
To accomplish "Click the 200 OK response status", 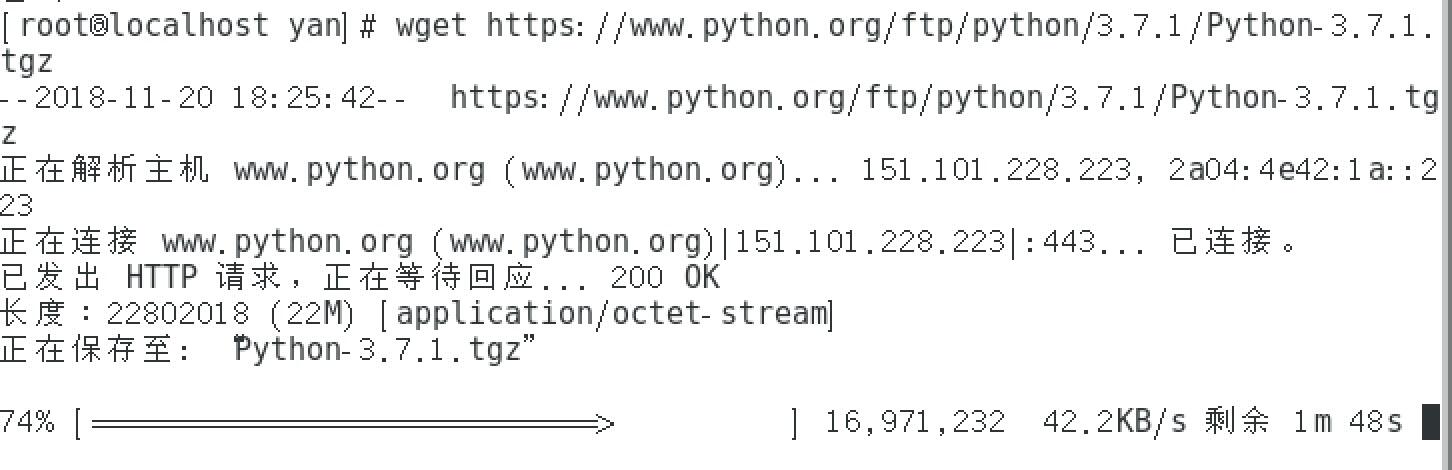I will coord(665,277).
